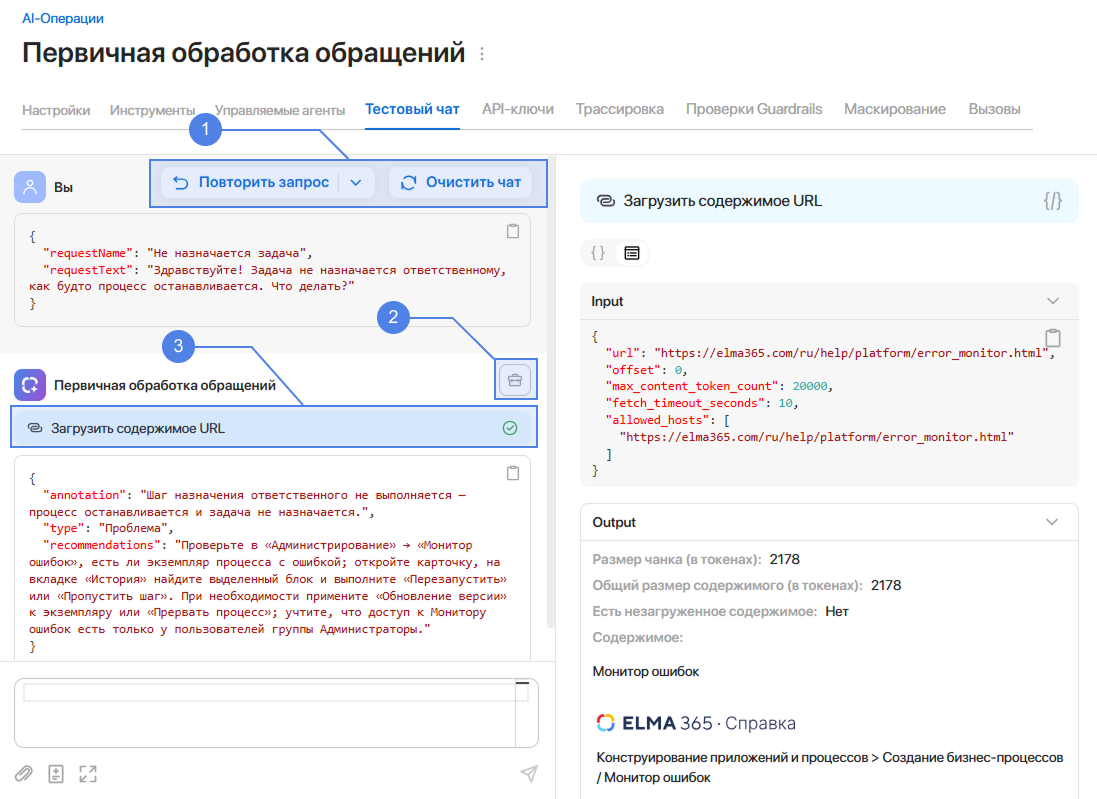Click the "requestName" line in user message
Screen dimensions: 1097x799
click(178, 253)
